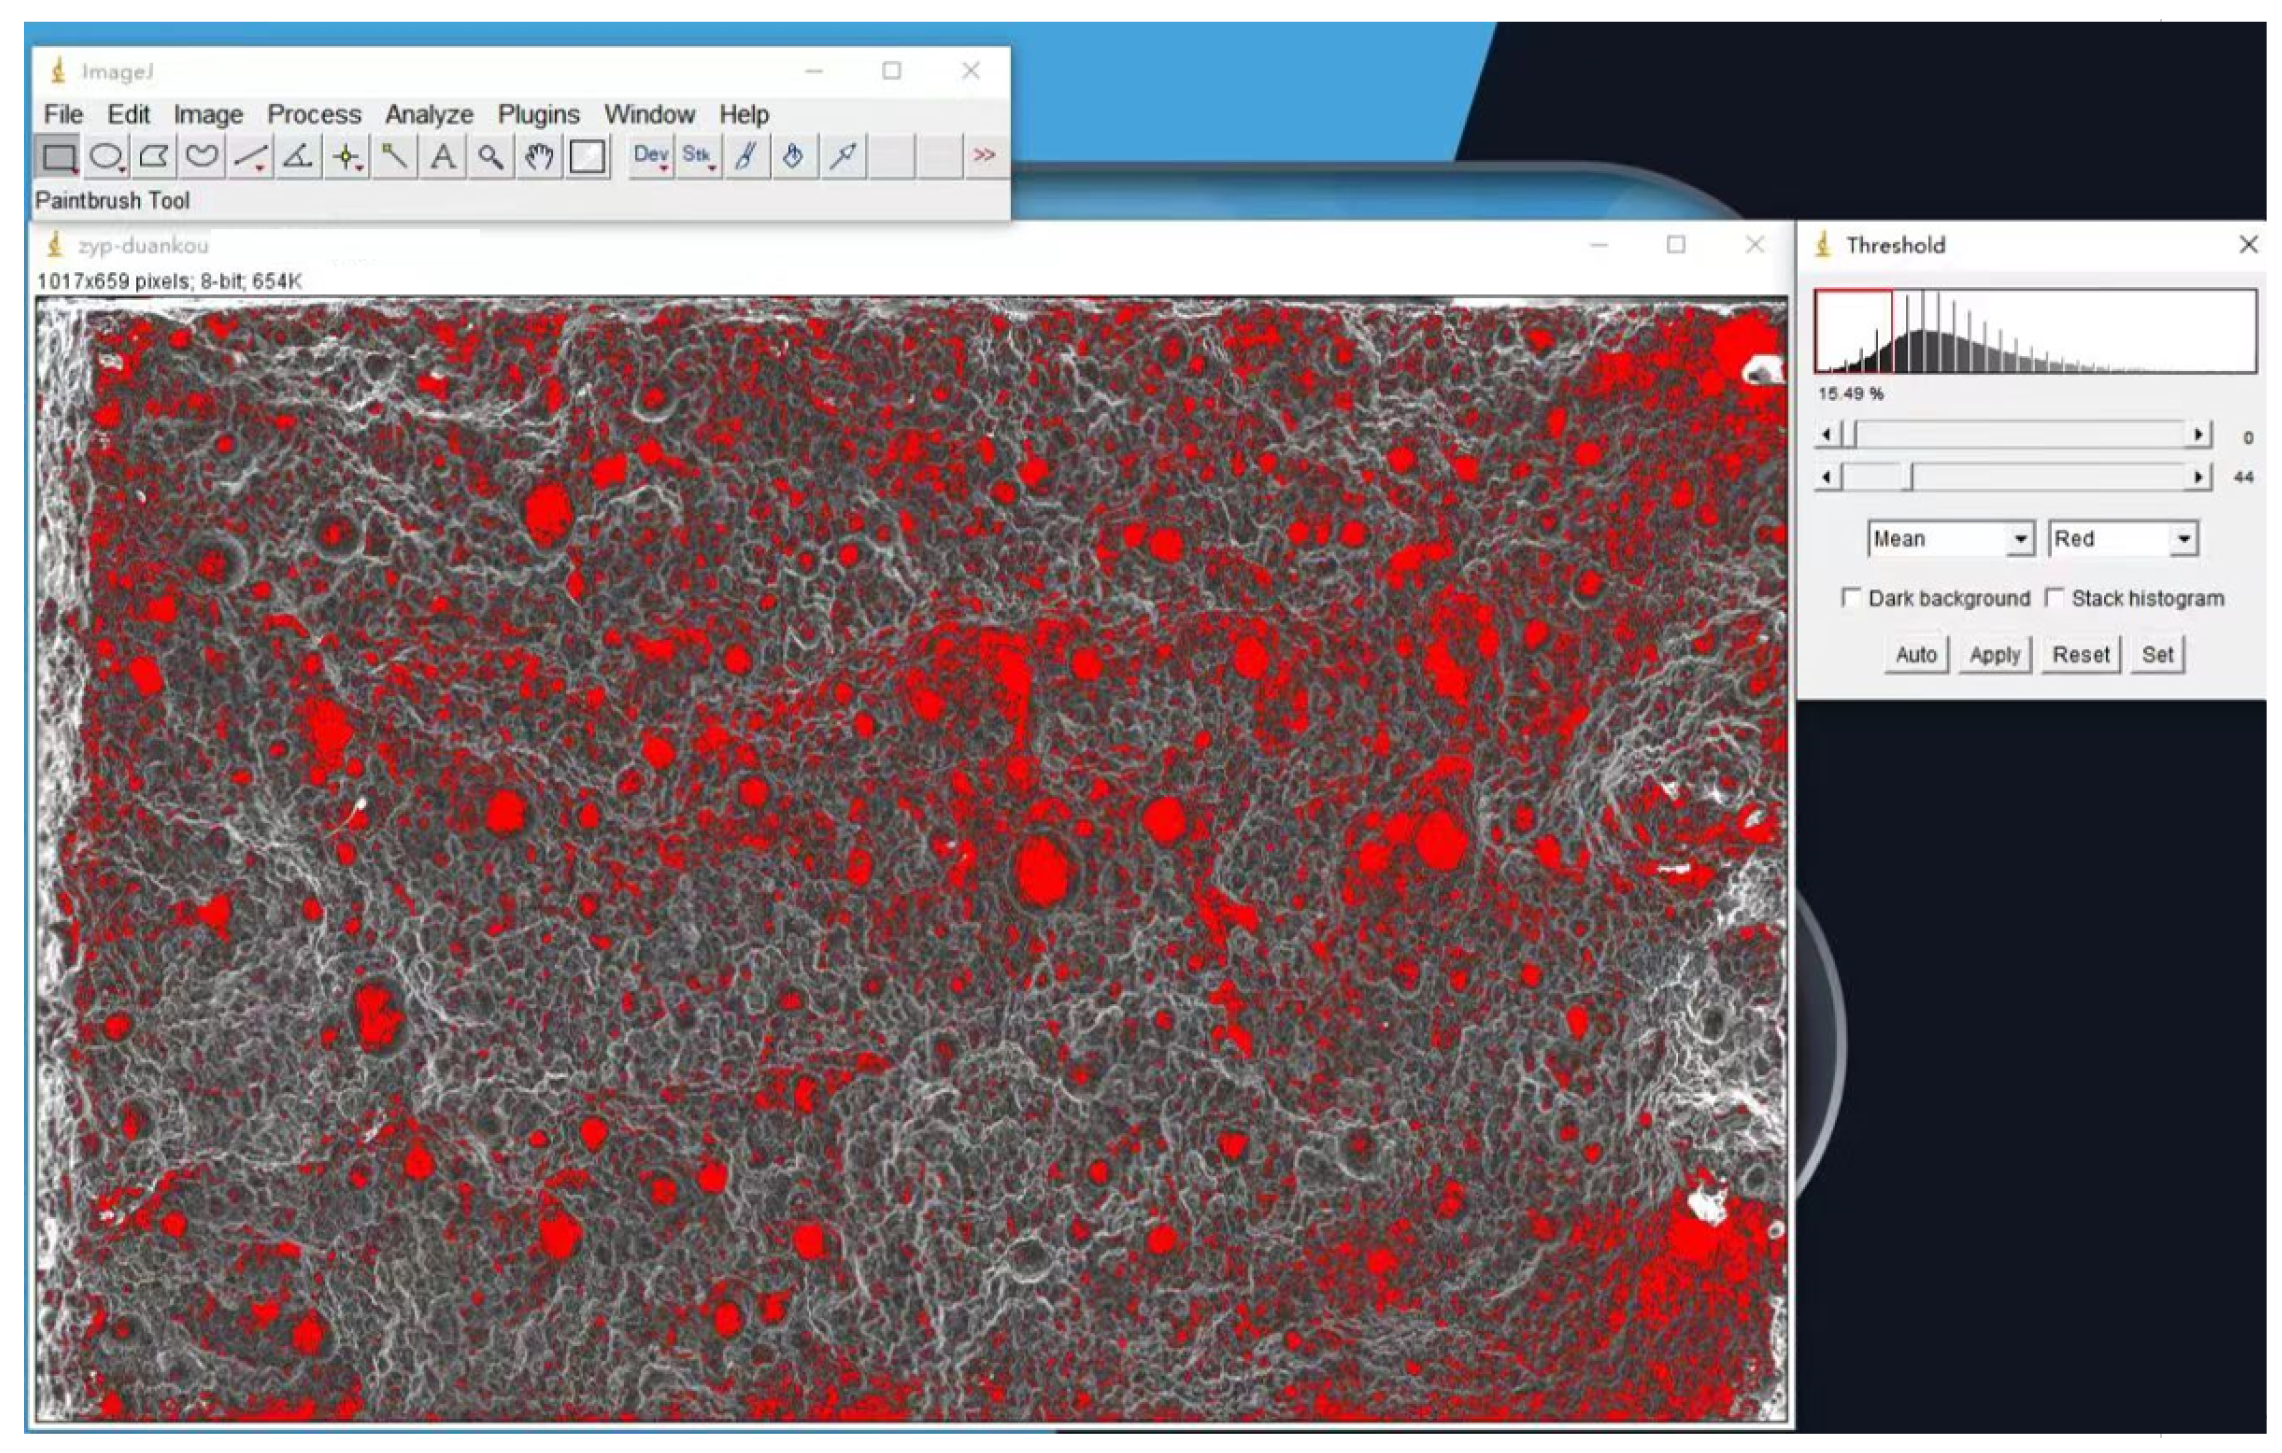Viewport: 2282px width, 1453px height.
Task: Select the Scrolling hand tool
Action: (539, 157)
